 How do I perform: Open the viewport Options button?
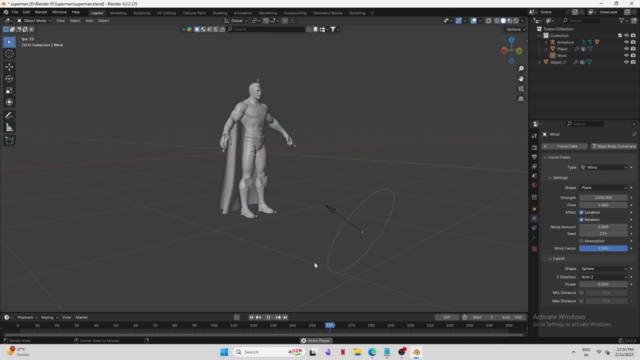point(515,29)
